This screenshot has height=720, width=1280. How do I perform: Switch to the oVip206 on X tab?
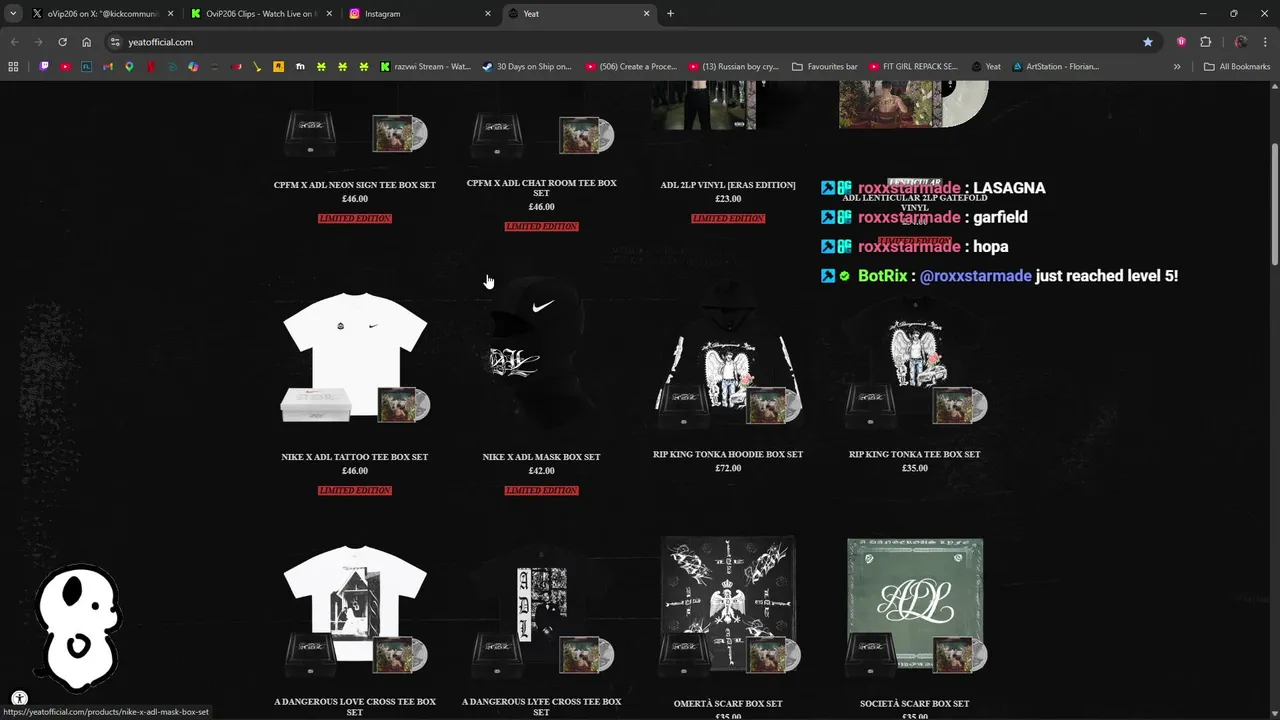coord(102,14)
